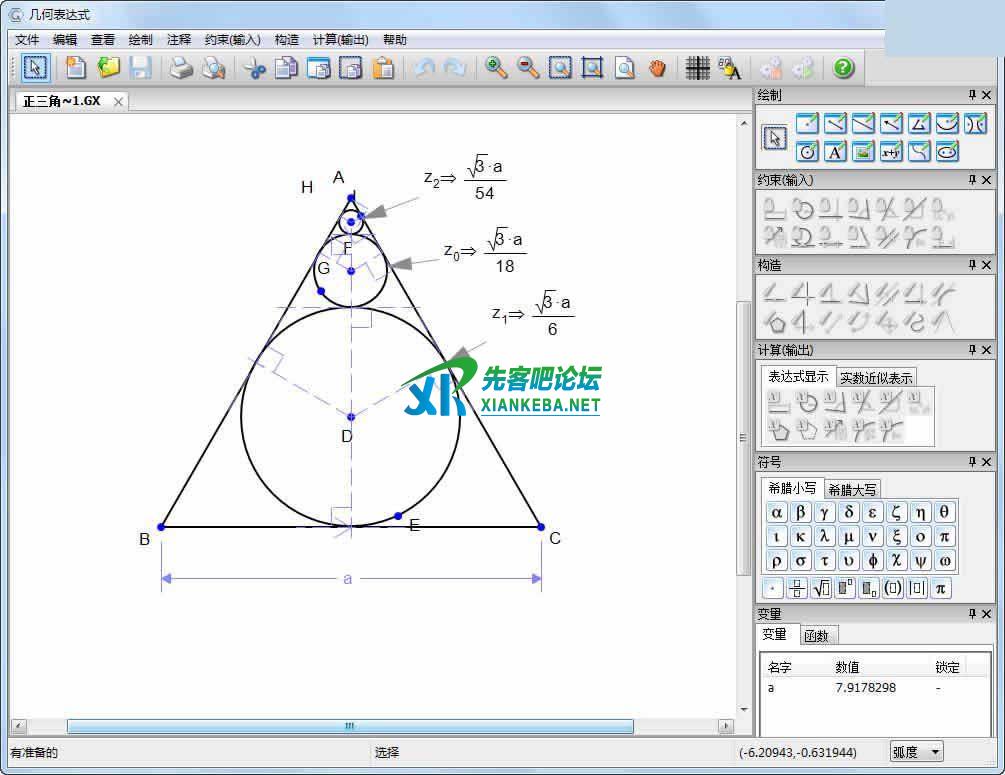This screenshot has width=1005, height=775.
Task: Click the Print toolbar icon
Action: (x=180, y=68)
